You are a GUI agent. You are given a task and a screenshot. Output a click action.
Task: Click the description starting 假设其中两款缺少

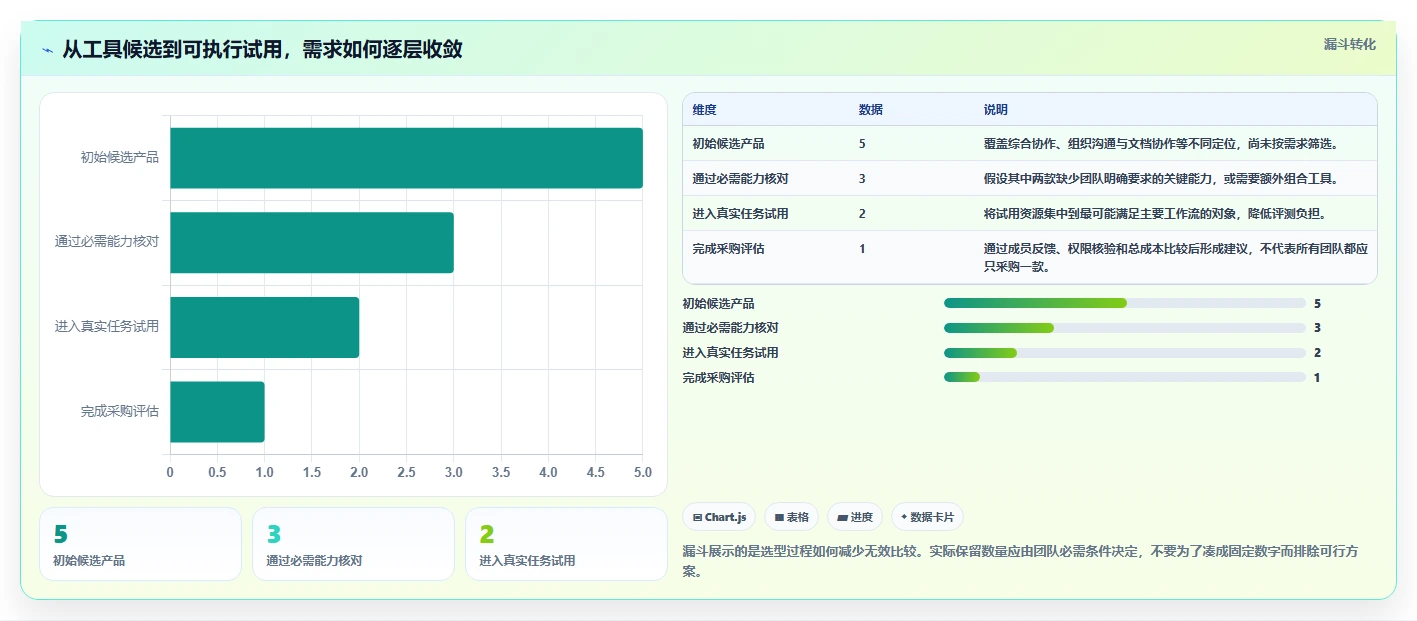(1161, 179)
